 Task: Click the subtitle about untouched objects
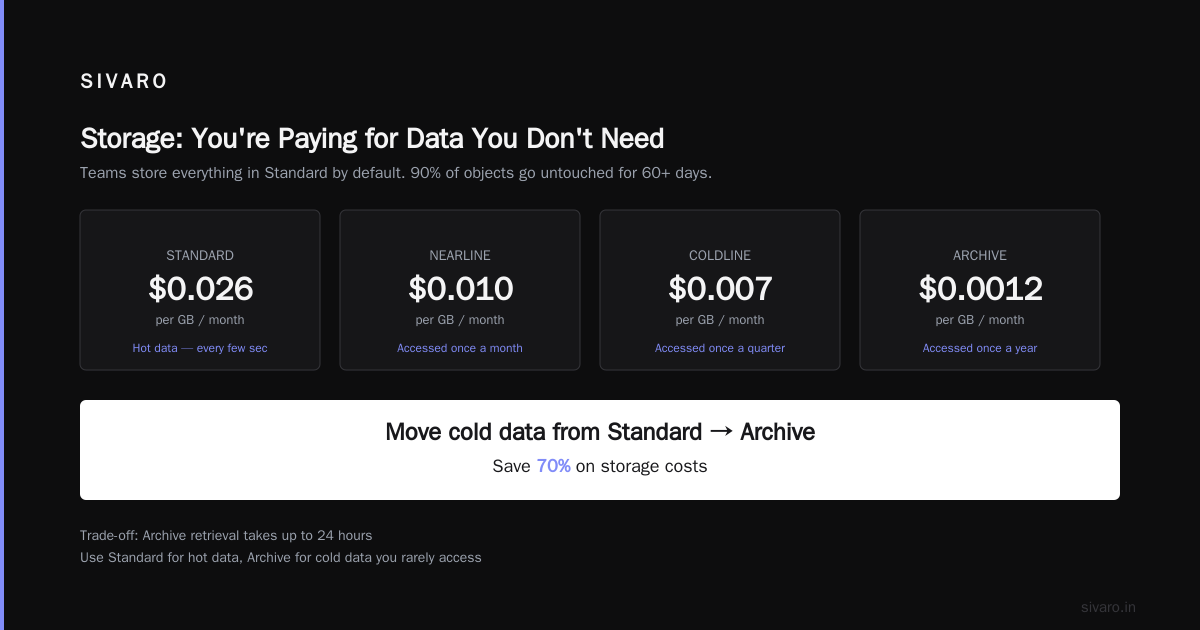pos(396,173)
